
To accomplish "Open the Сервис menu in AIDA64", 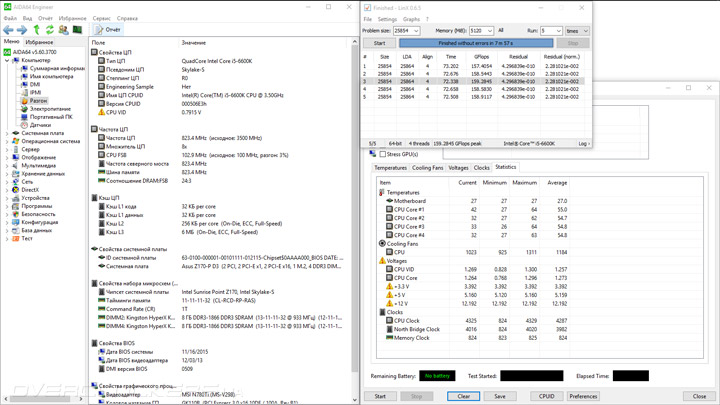I will click(101, 18).
